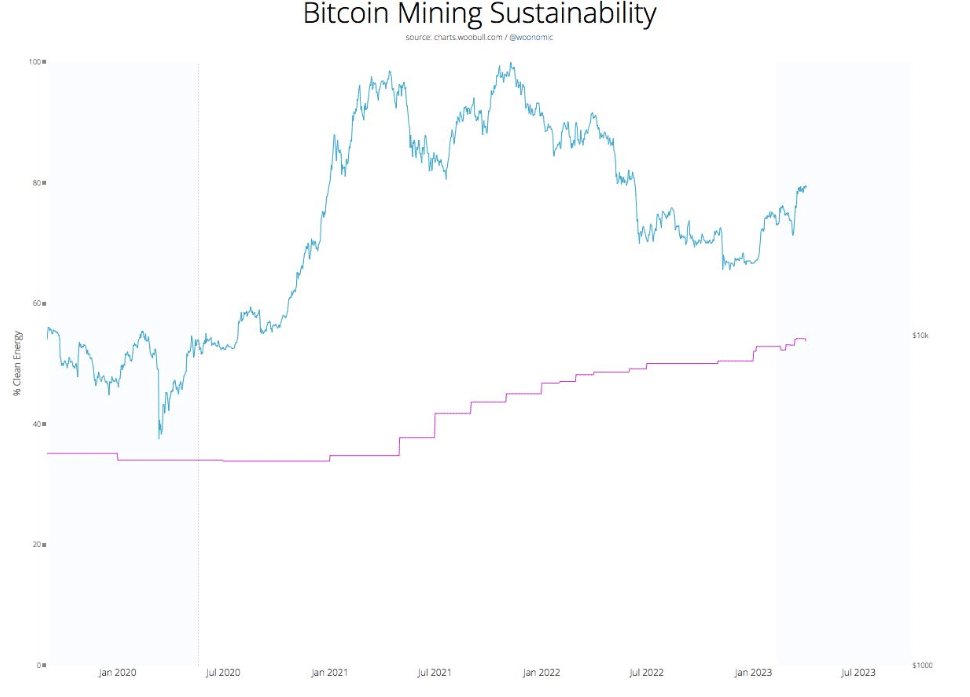
Task: Click the $10k right-axis price label
Action: [921, 335]
